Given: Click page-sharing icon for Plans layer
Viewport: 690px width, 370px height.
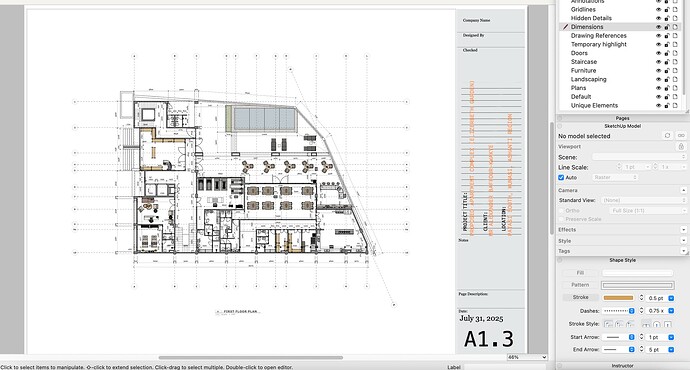Looking at the screenshot, I should 675,88.
